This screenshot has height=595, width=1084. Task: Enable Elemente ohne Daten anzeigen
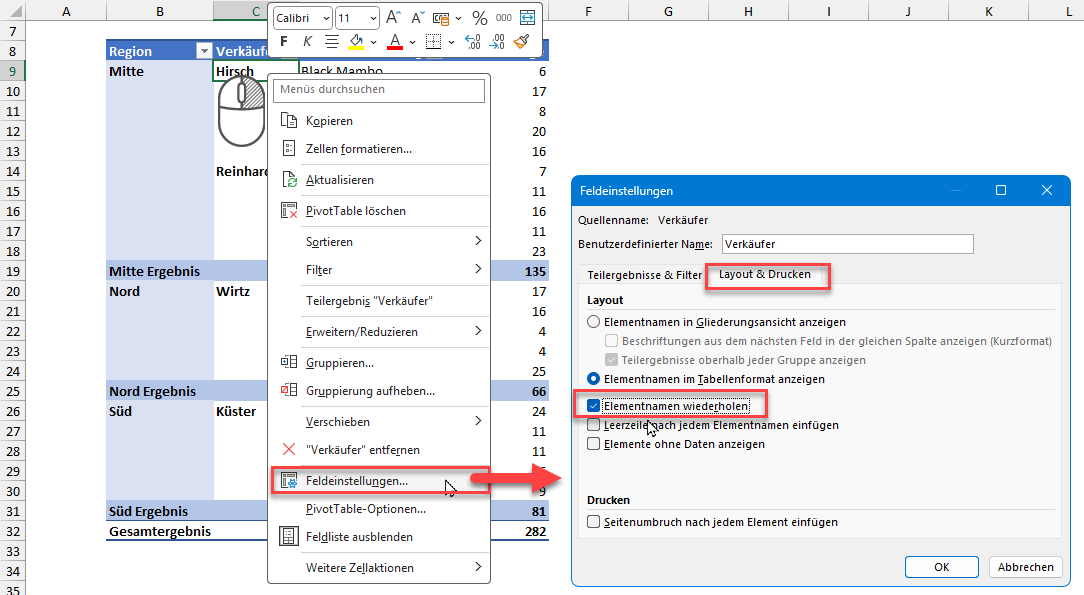[594, 444]
